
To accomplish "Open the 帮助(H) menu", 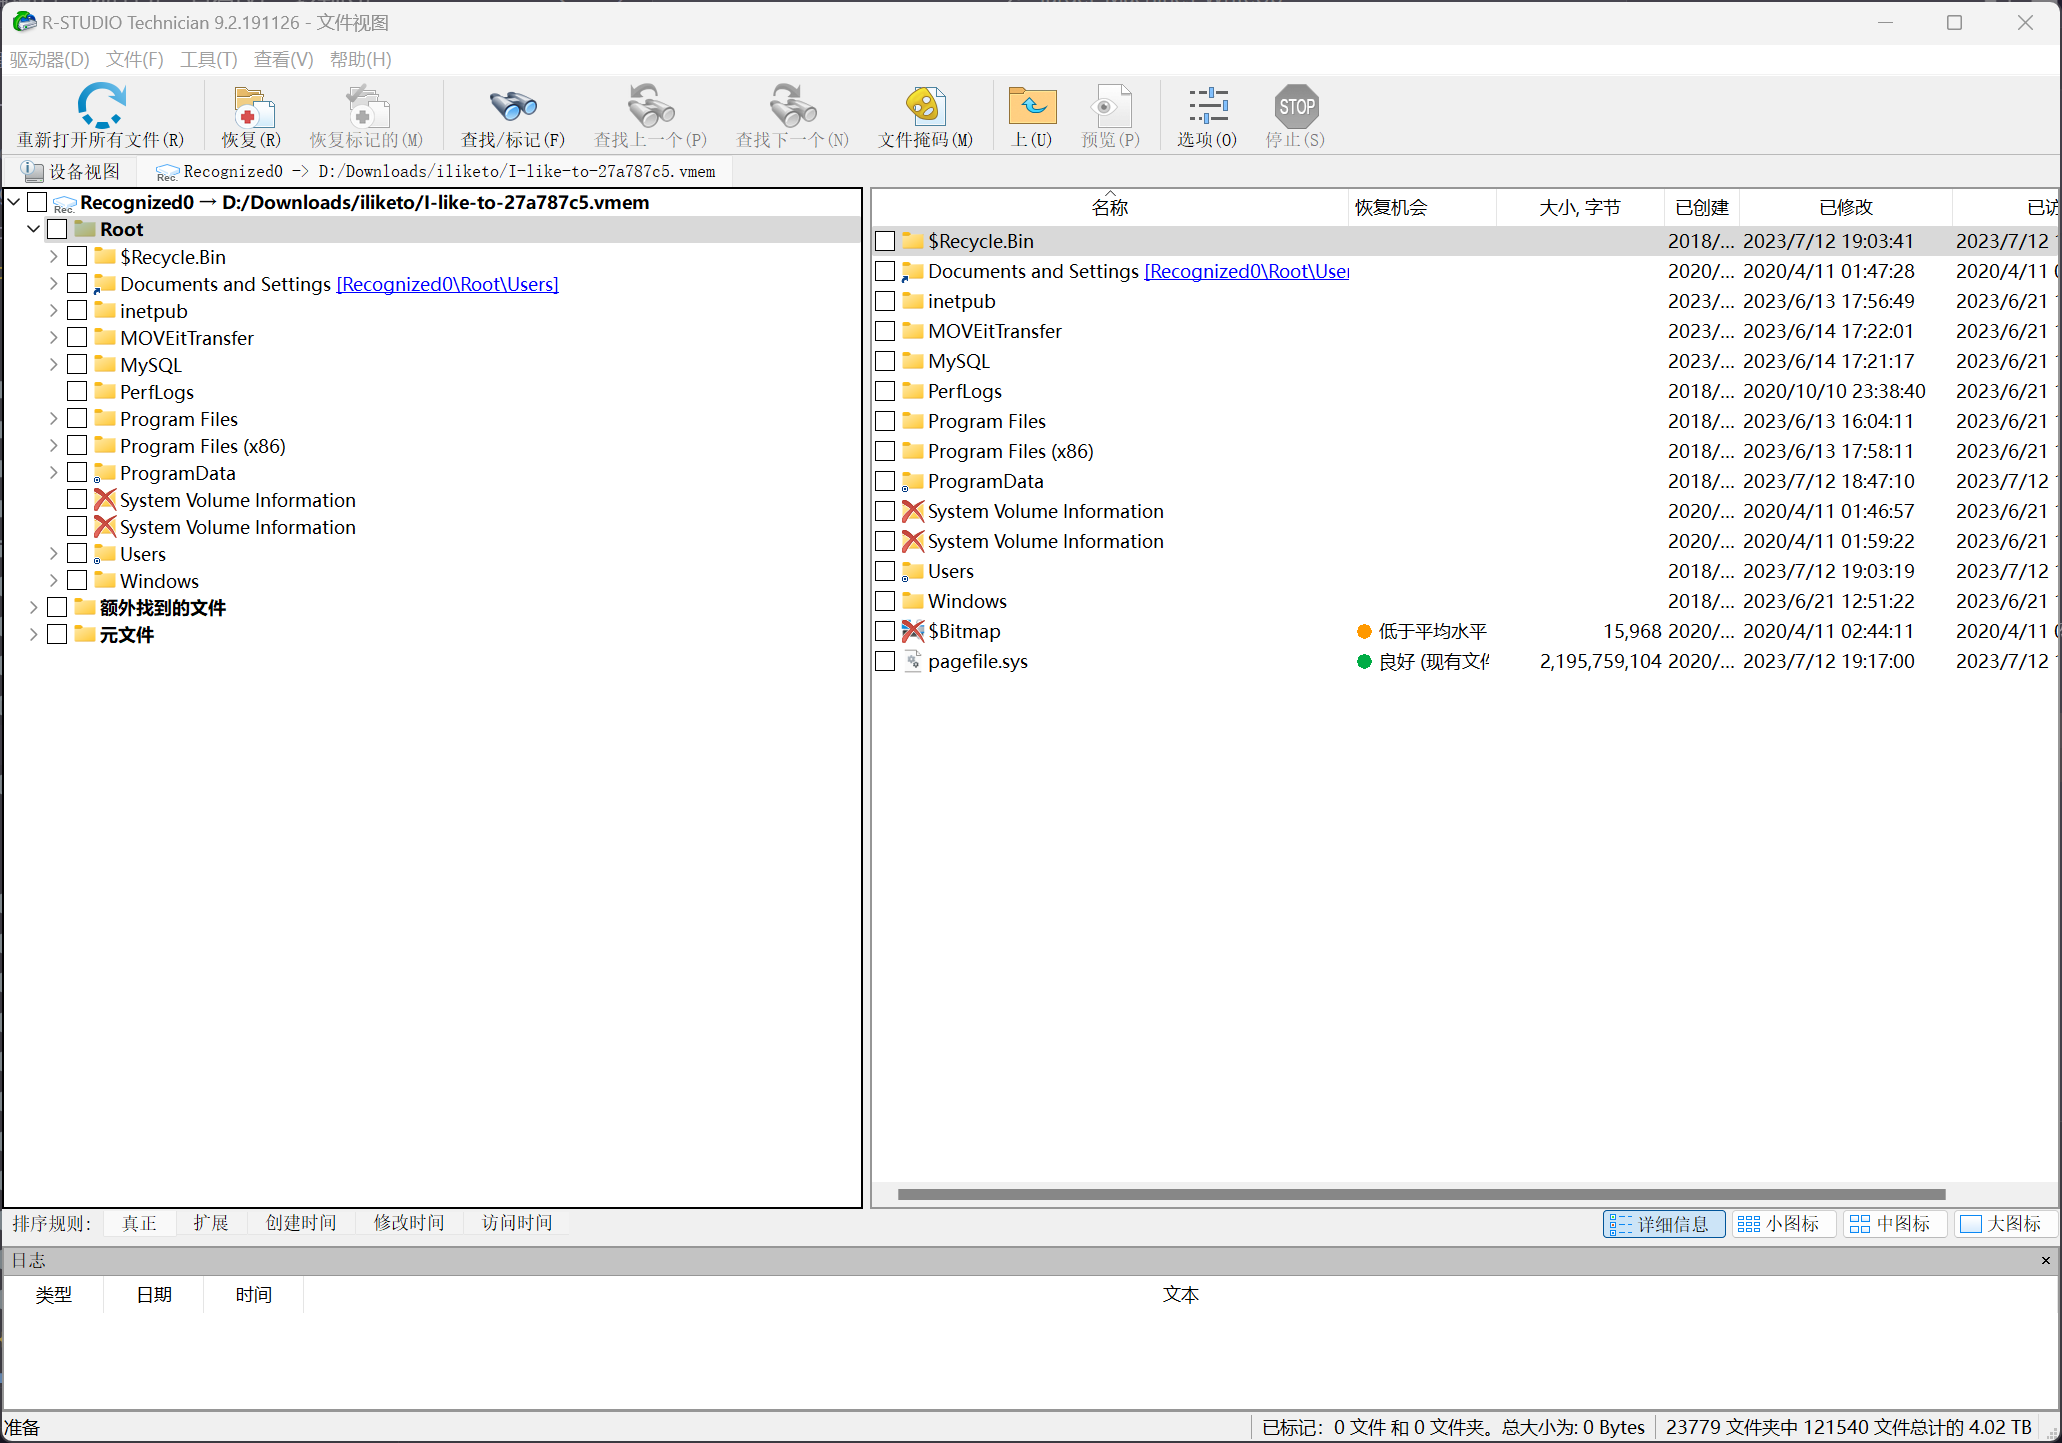I will pos(360,59).
